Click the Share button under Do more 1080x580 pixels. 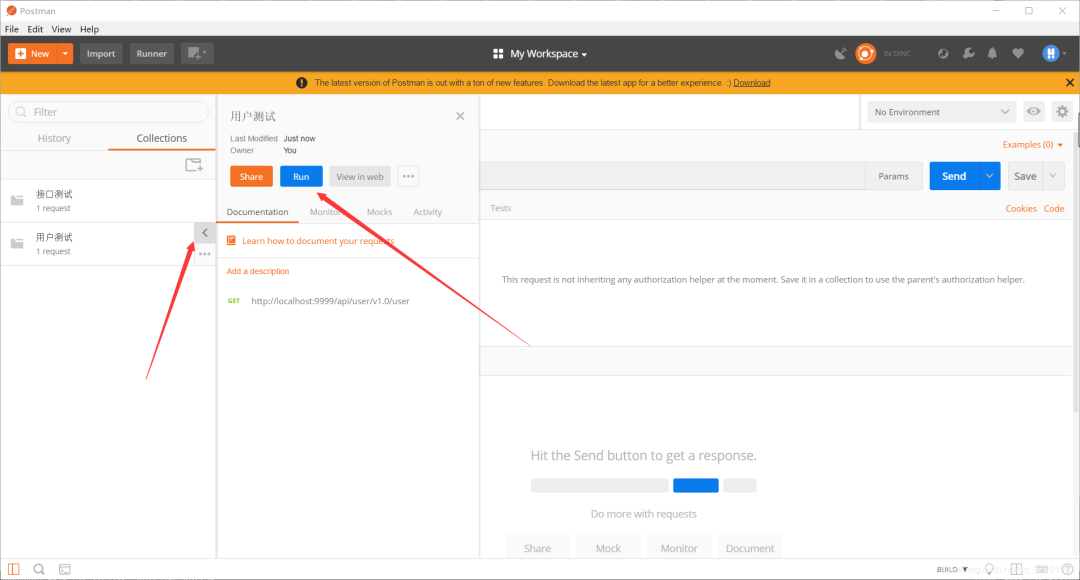[x=537, y=548]
